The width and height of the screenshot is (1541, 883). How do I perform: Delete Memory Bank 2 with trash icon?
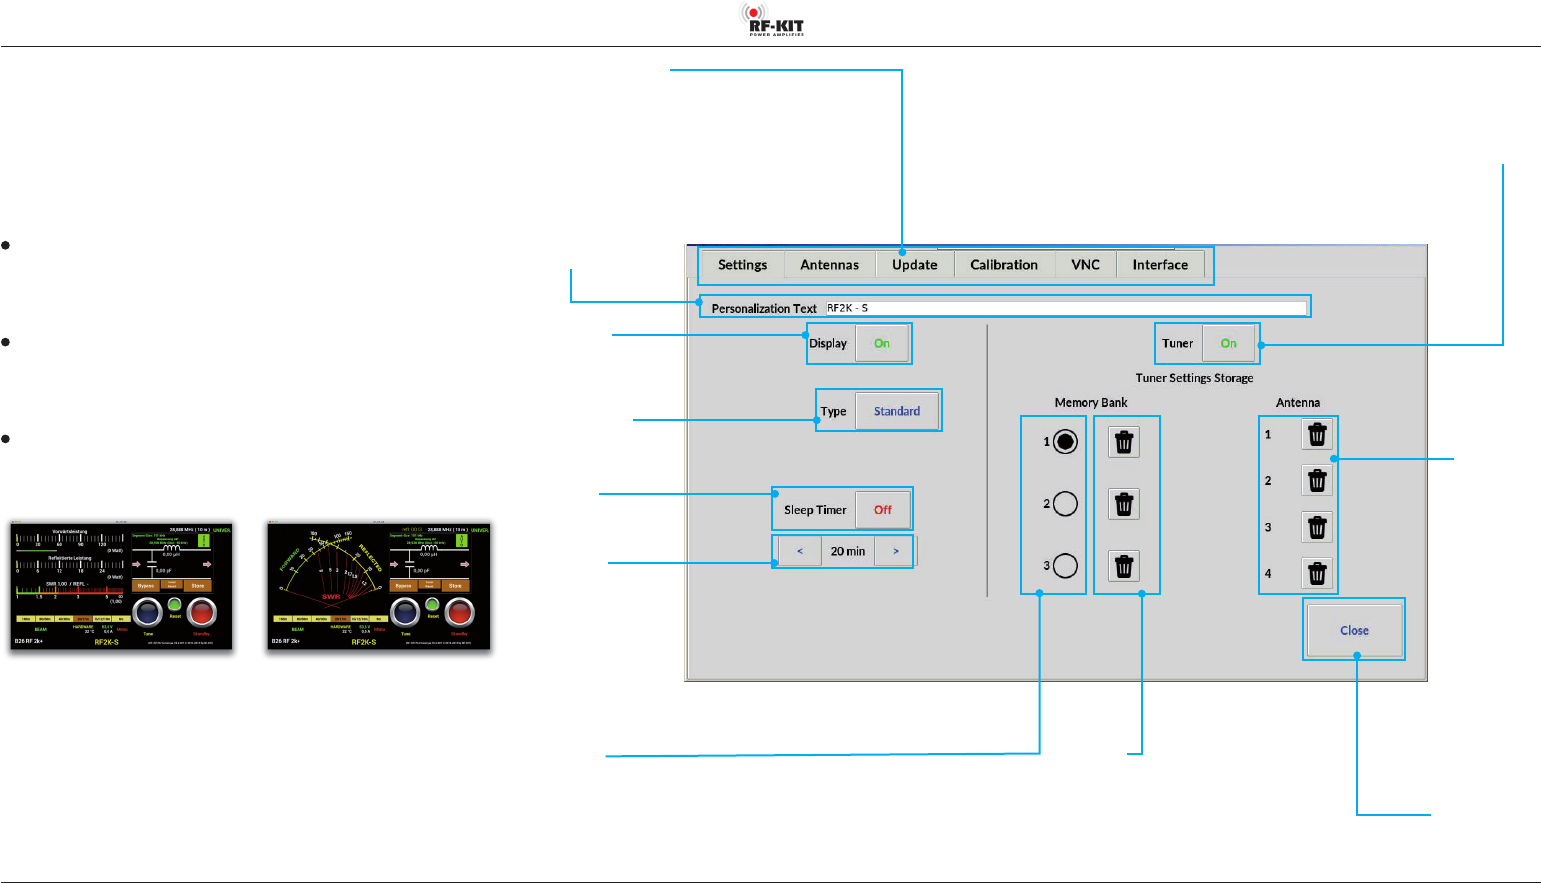tap(1124, 504)
